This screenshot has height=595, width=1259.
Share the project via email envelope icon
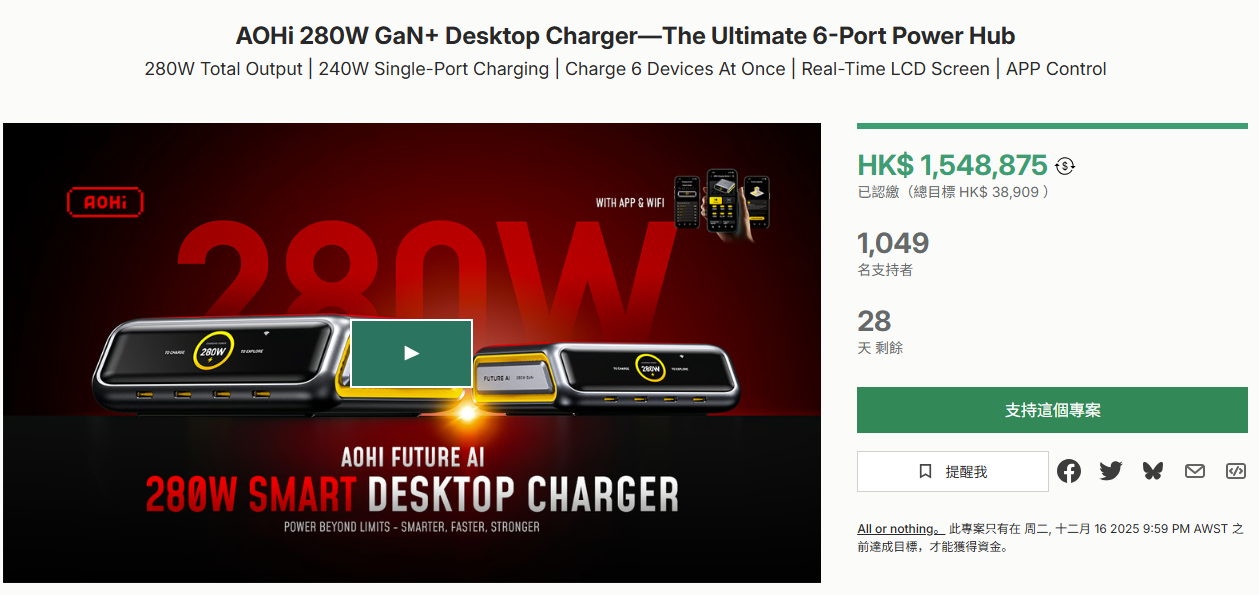pyautogui.click(x=1195, y=471)
